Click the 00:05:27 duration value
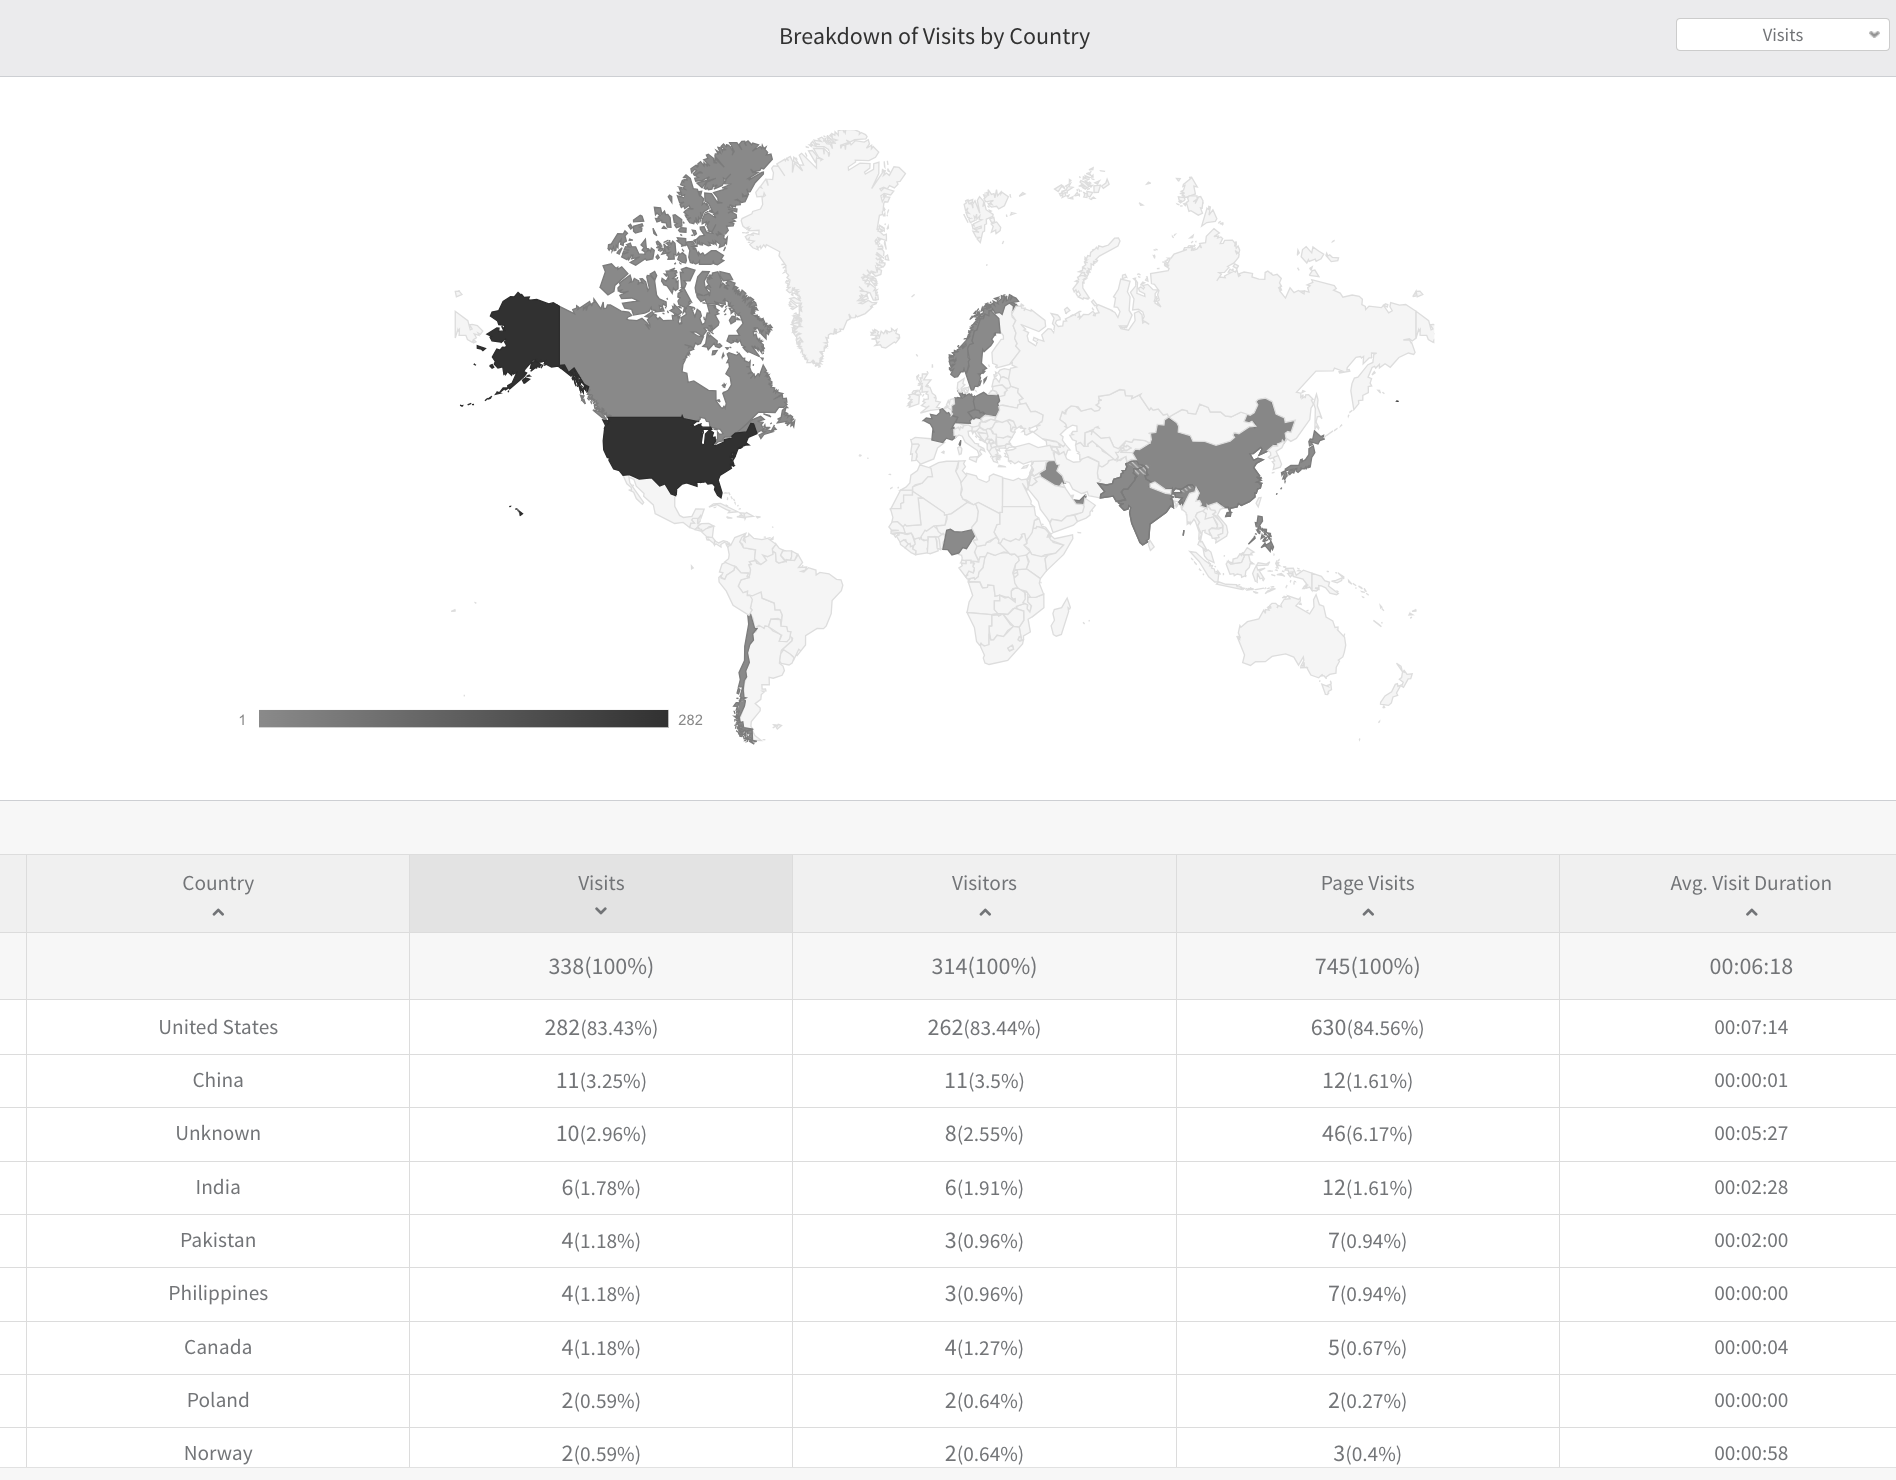 1750,1133
